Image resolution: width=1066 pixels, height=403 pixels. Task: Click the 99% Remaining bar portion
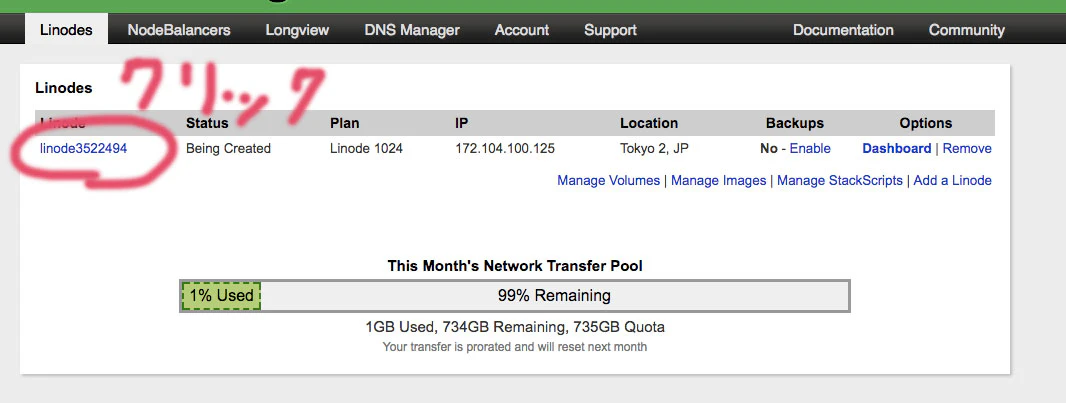(554, 296)
